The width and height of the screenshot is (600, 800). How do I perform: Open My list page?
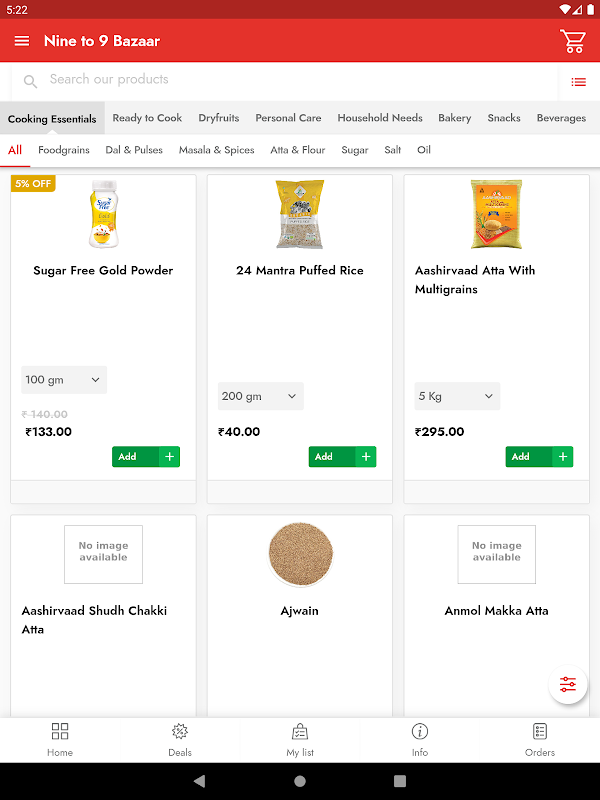[300, 739]
